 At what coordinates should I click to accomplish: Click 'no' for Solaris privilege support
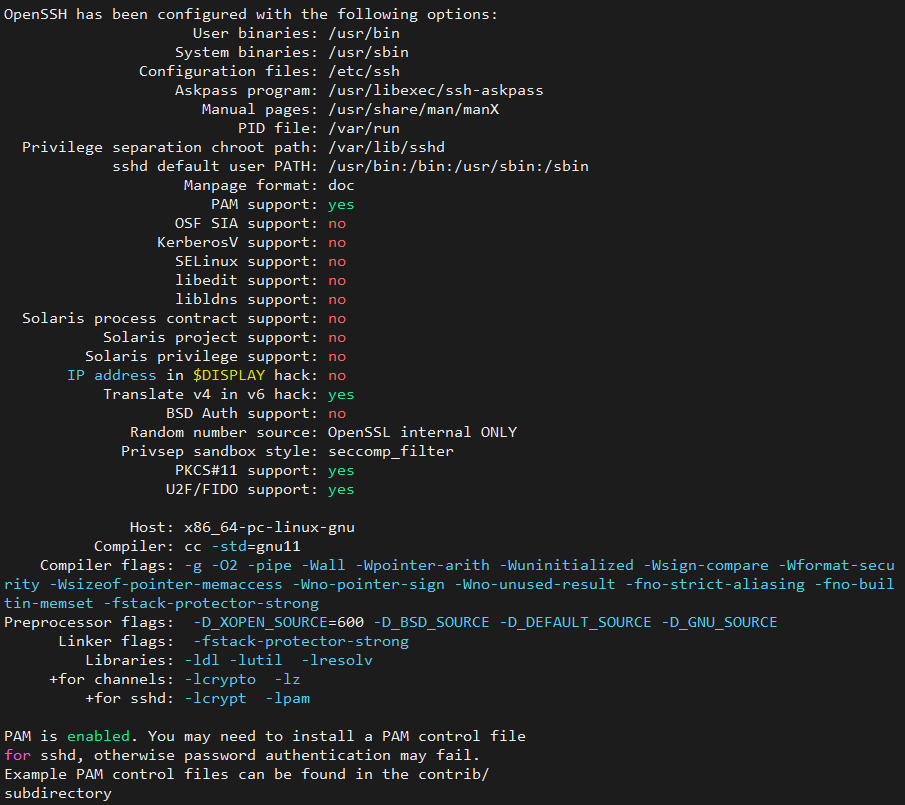coord(337,357)
